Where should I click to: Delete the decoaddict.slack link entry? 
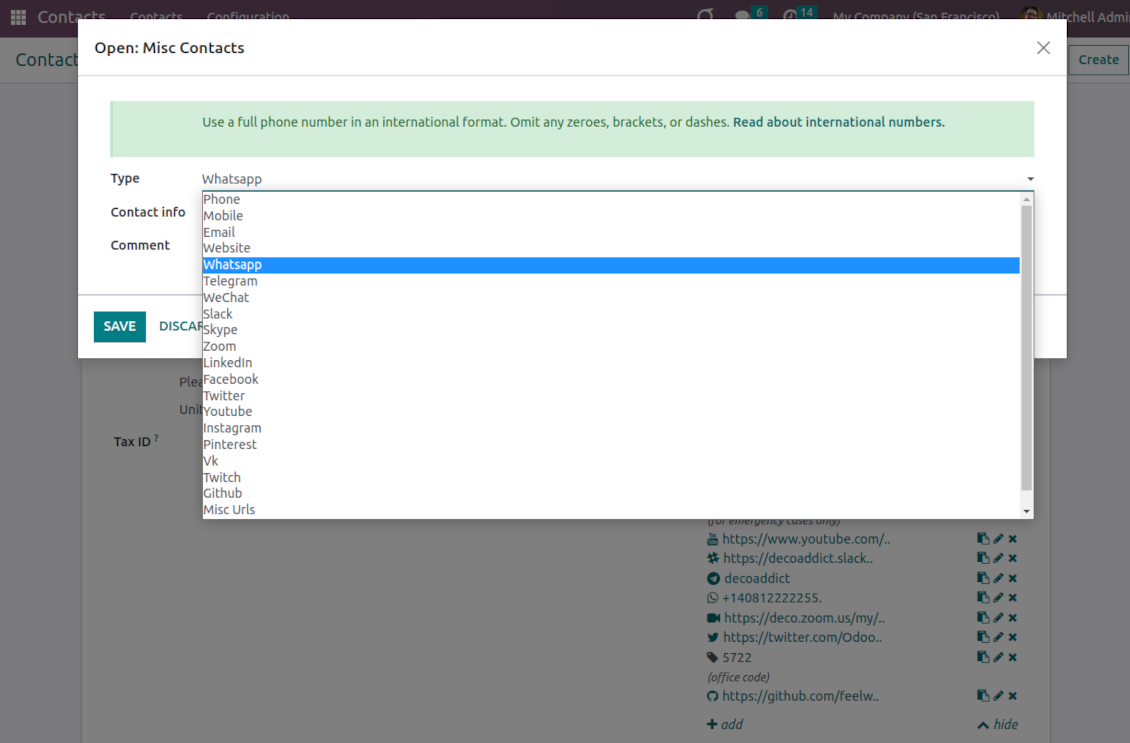point(1013,558)
